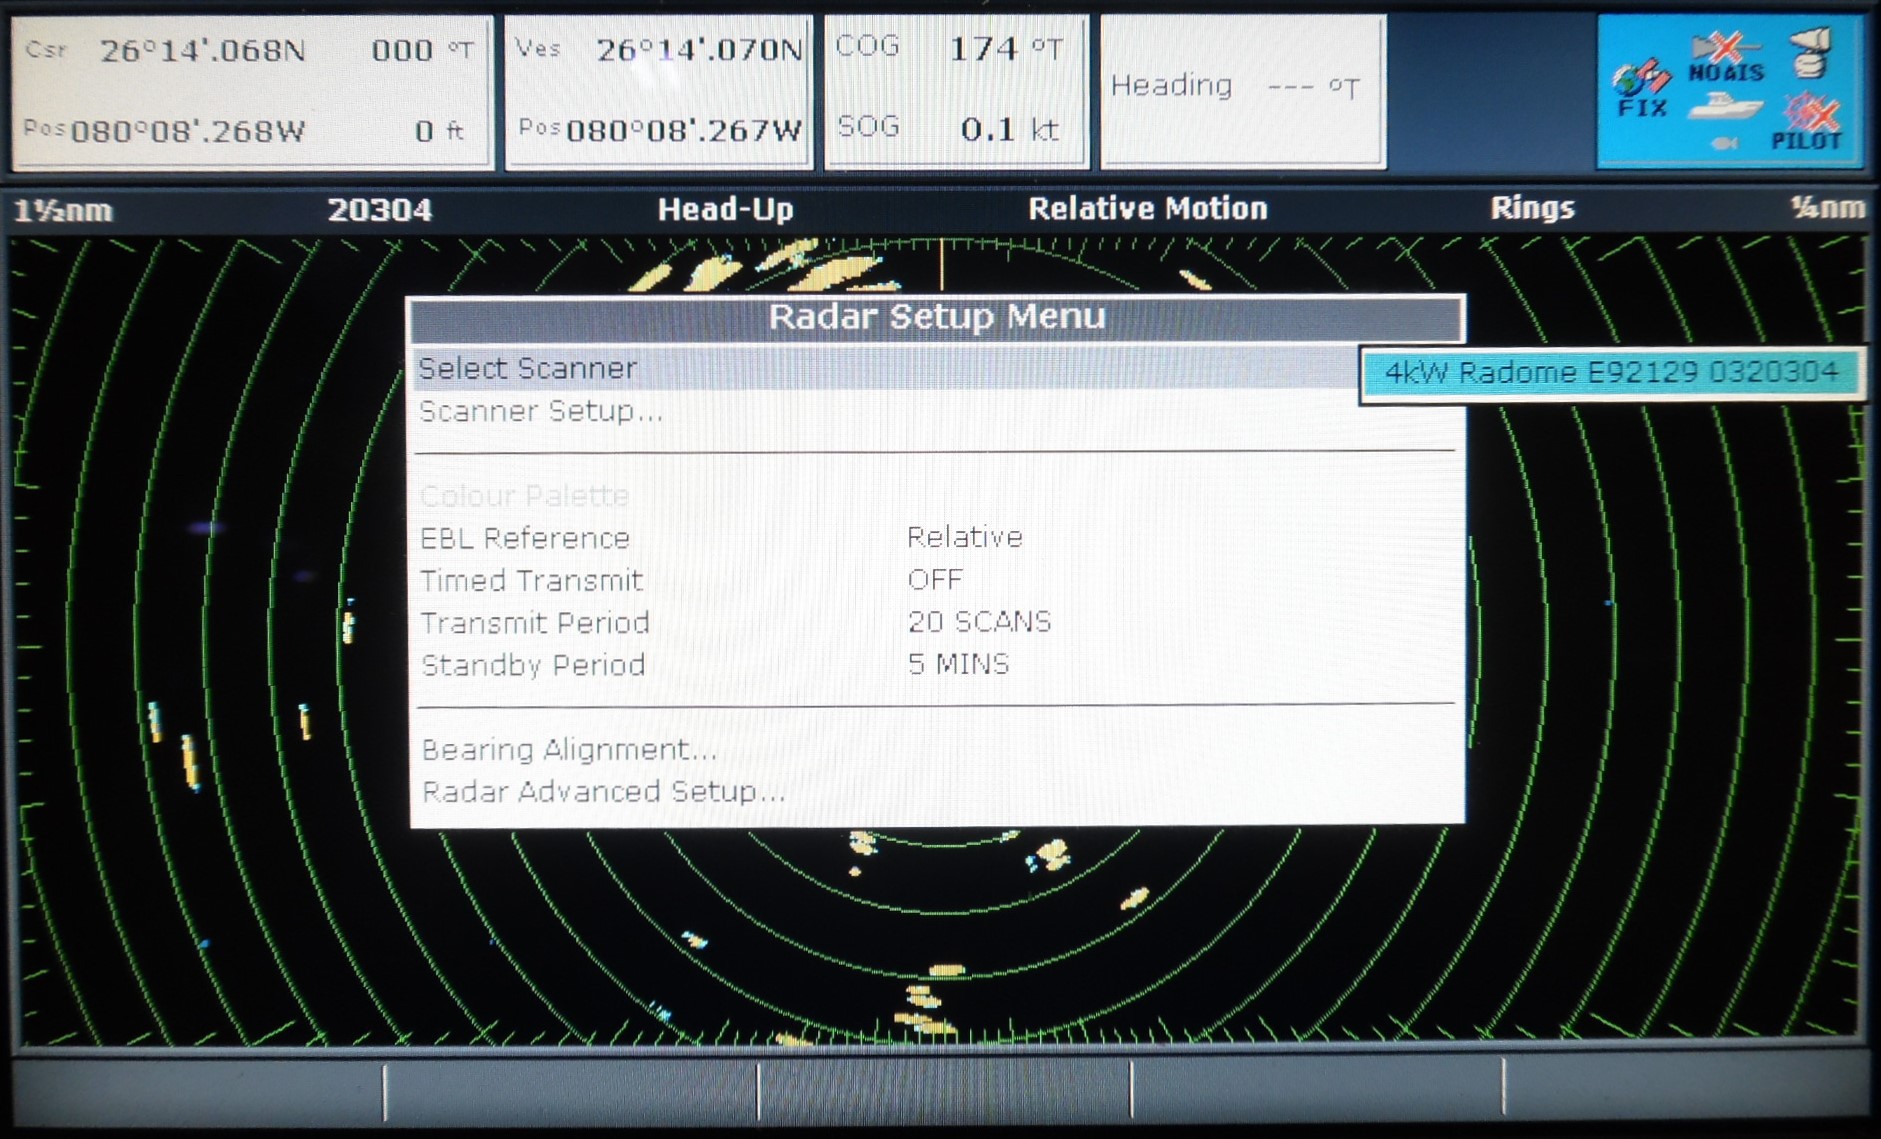
Task: Click the Relative Motion mode label
Action: point(1147,208)
